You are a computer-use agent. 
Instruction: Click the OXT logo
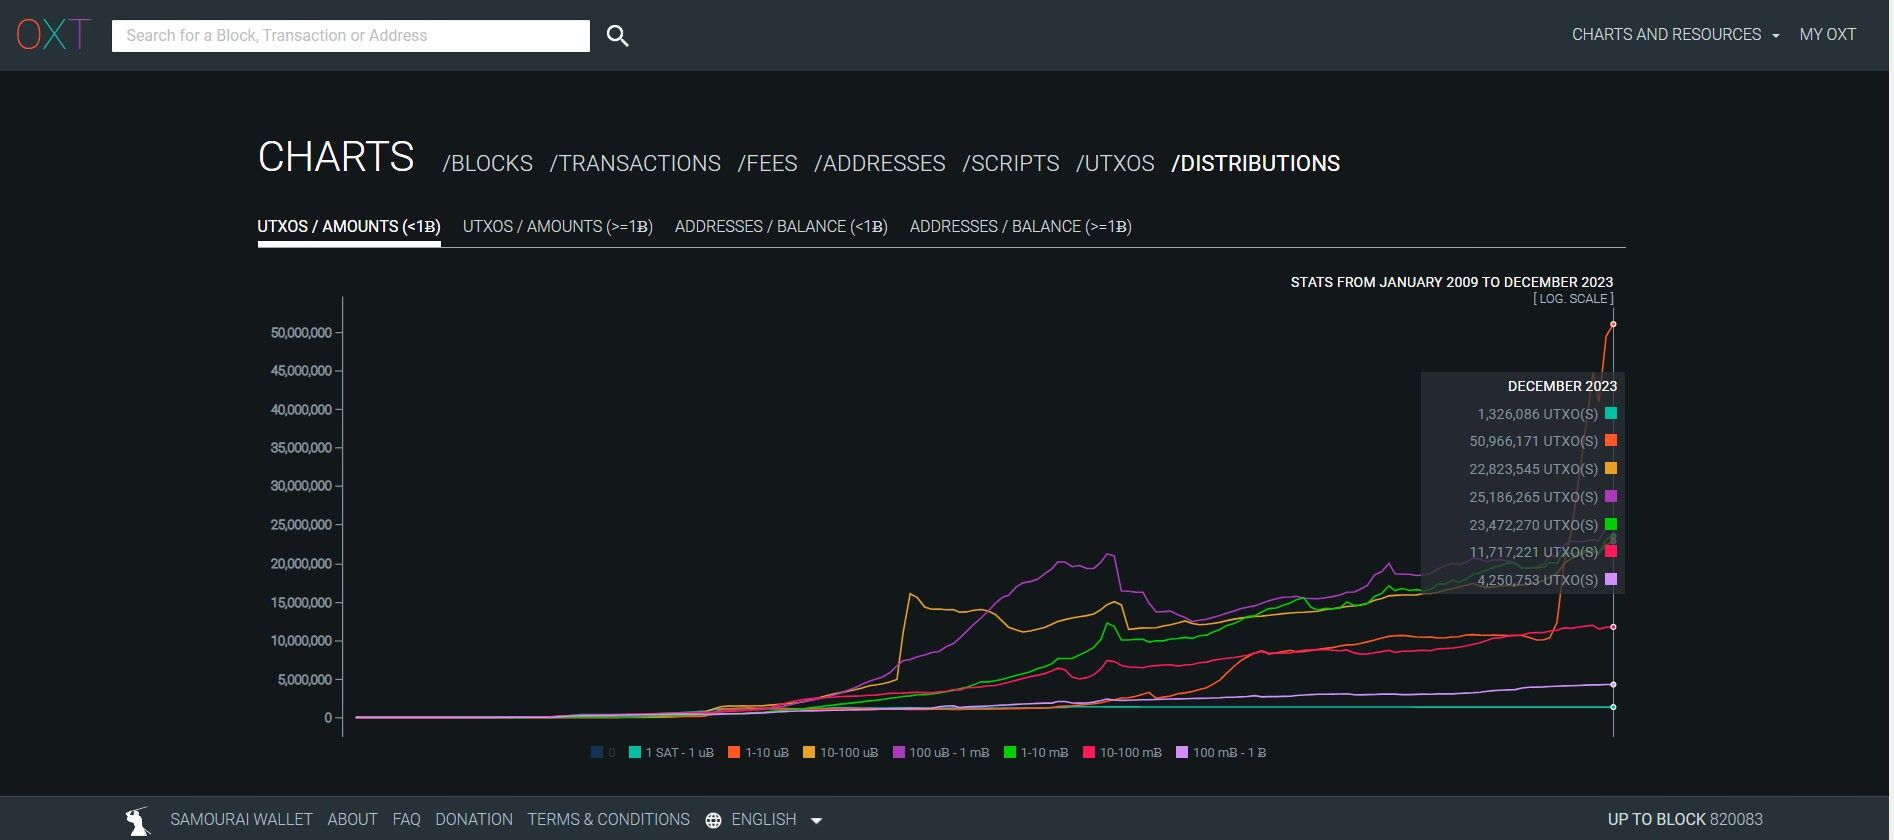coord(53,35)
